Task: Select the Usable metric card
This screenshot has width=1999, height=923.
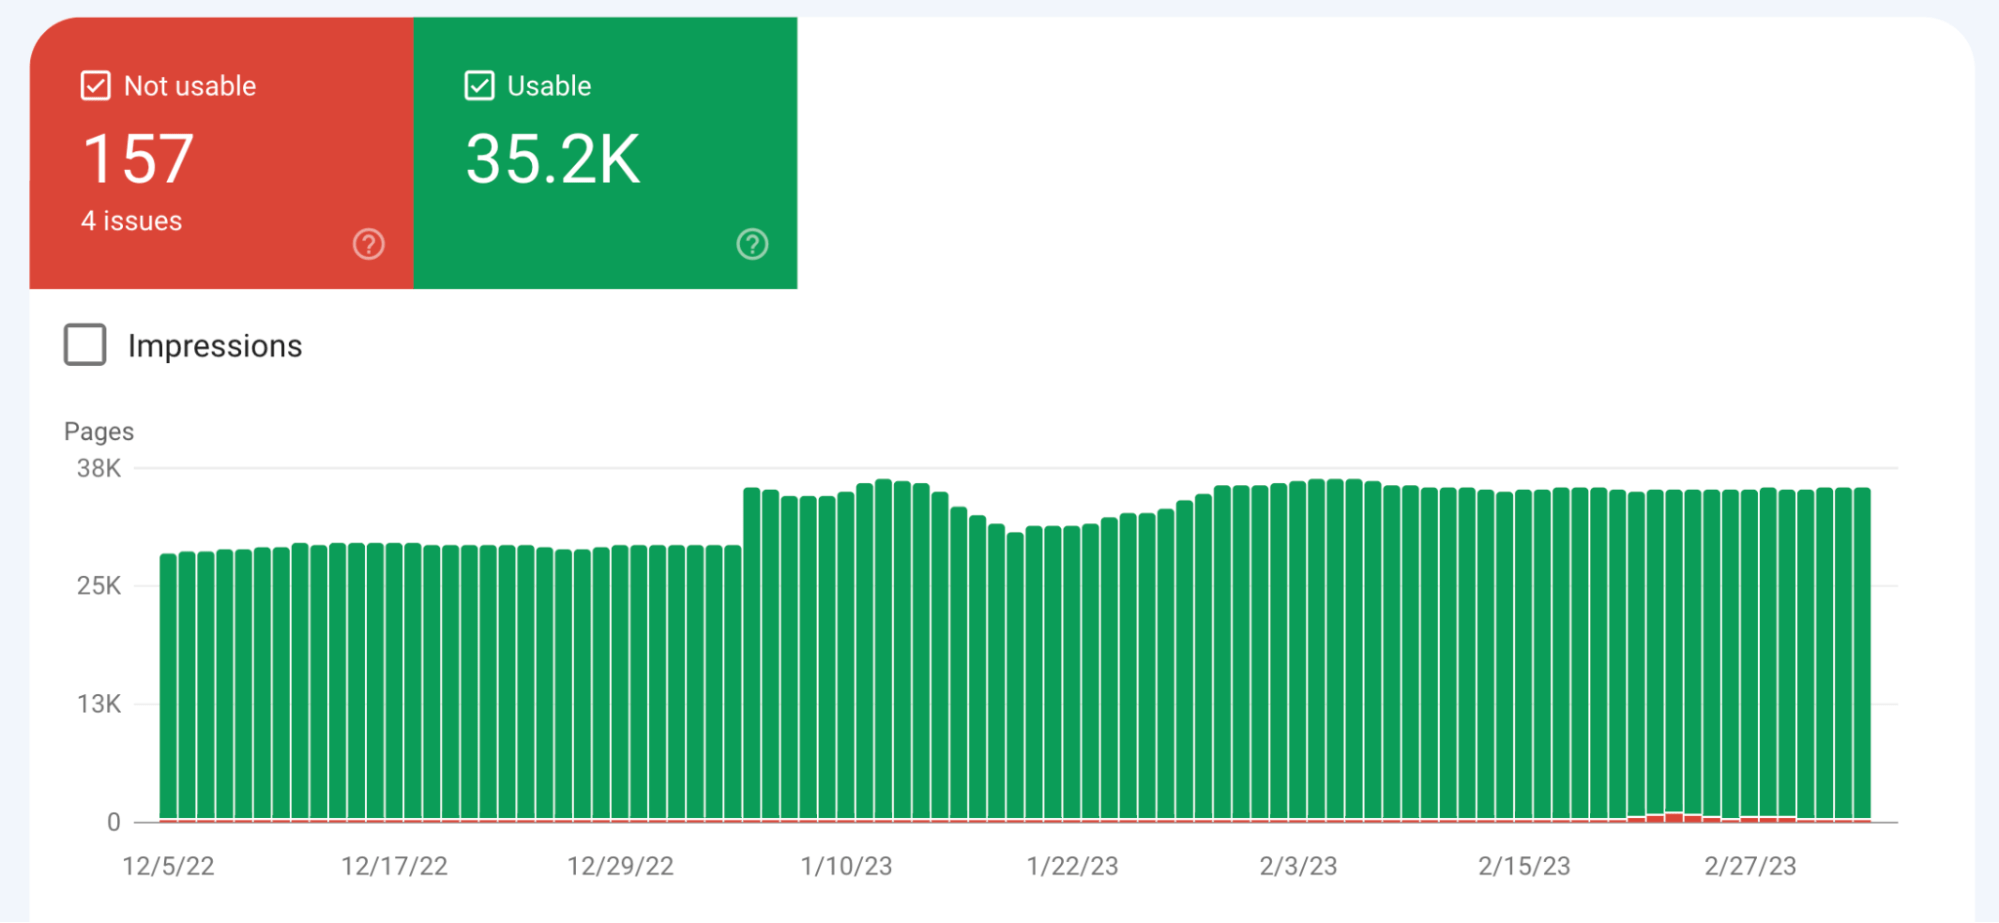Action: click(x=605, y=150)
